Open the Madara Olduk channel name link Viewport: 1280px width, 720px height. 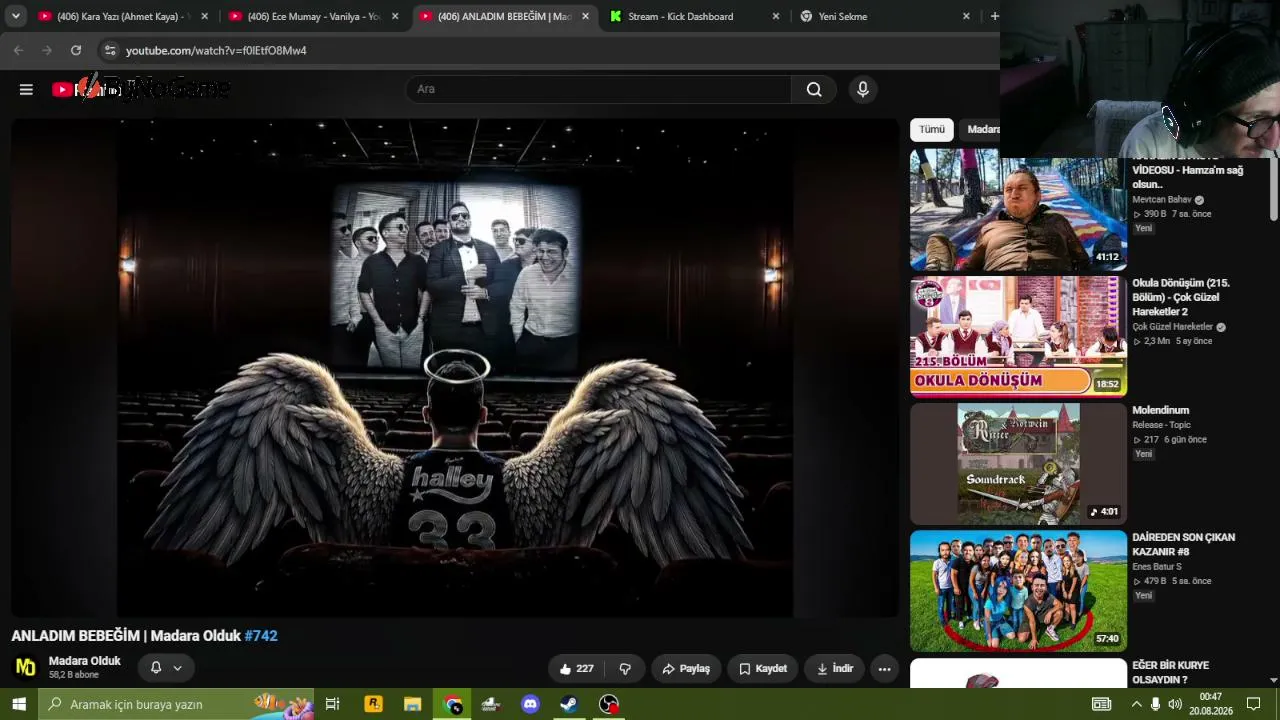[85, 661]
